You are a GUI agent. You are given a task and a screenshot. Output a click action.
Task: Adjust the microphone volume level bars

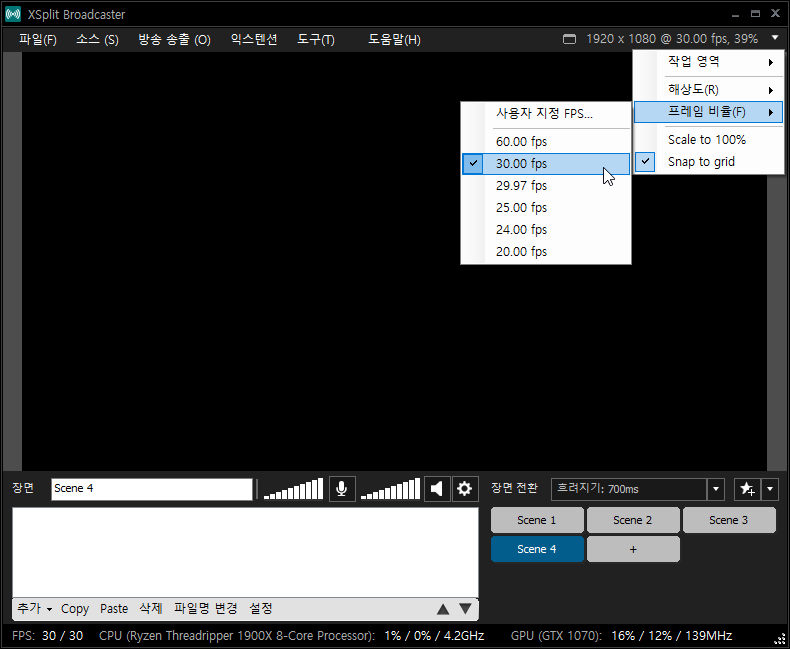(x=293, y=489)
